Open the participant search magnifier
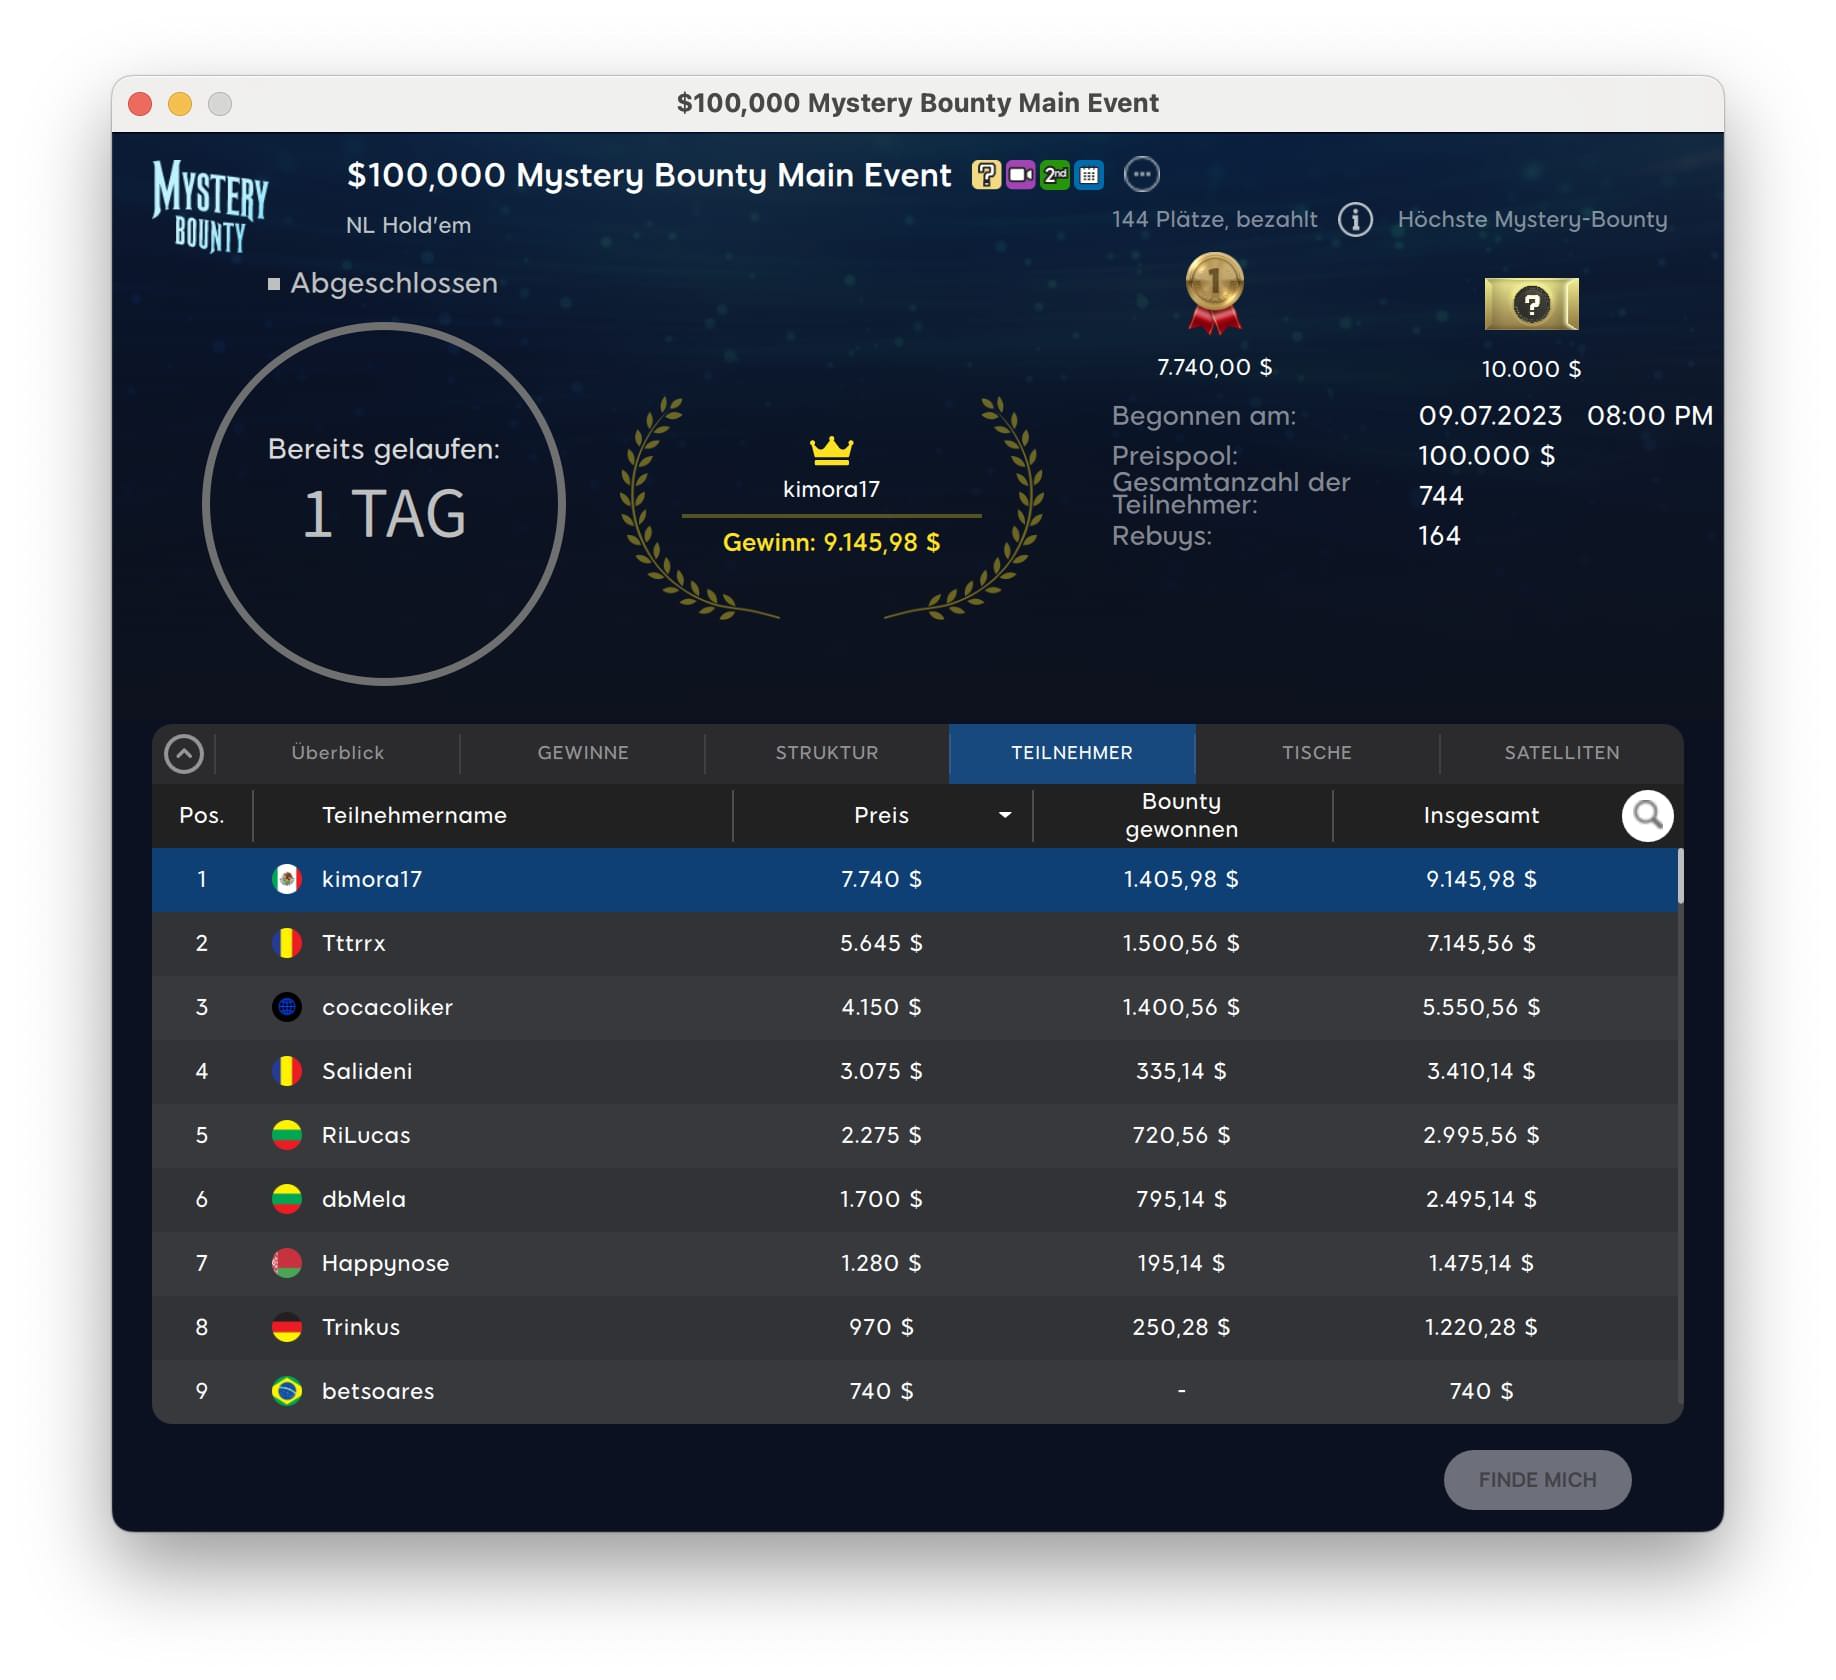The width and height of the screenshot is (1836, 1680). (1647, 816)
